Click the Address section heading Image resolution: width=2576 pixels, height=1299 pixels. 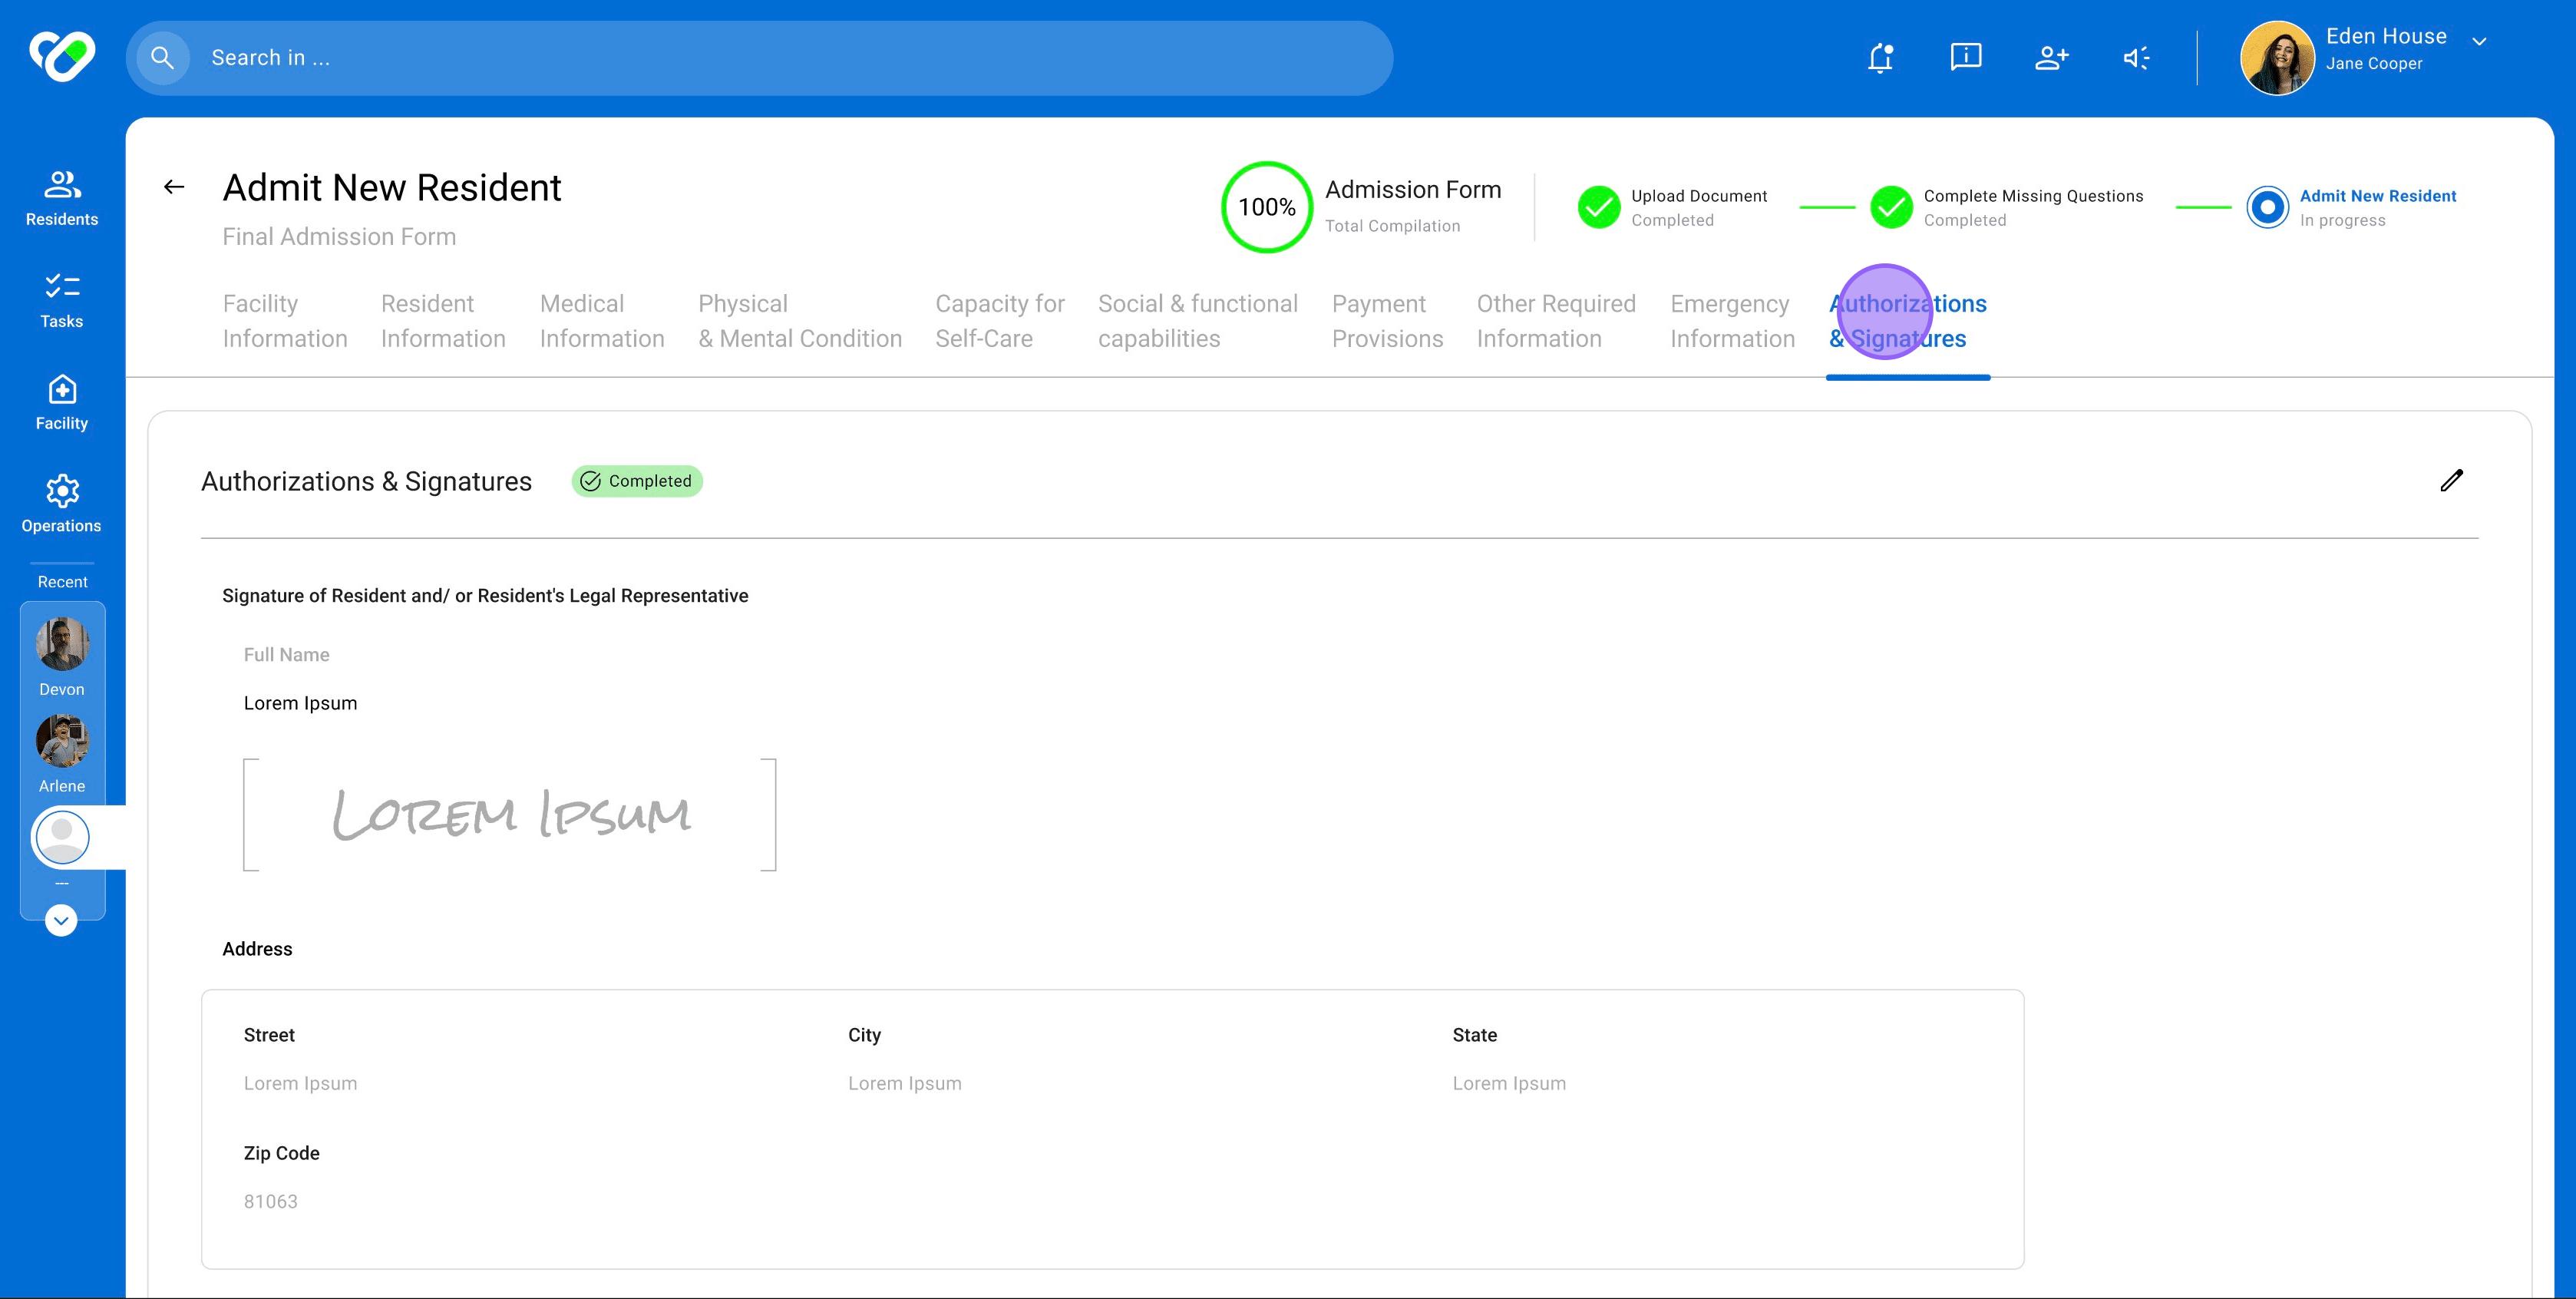[257, 949]
